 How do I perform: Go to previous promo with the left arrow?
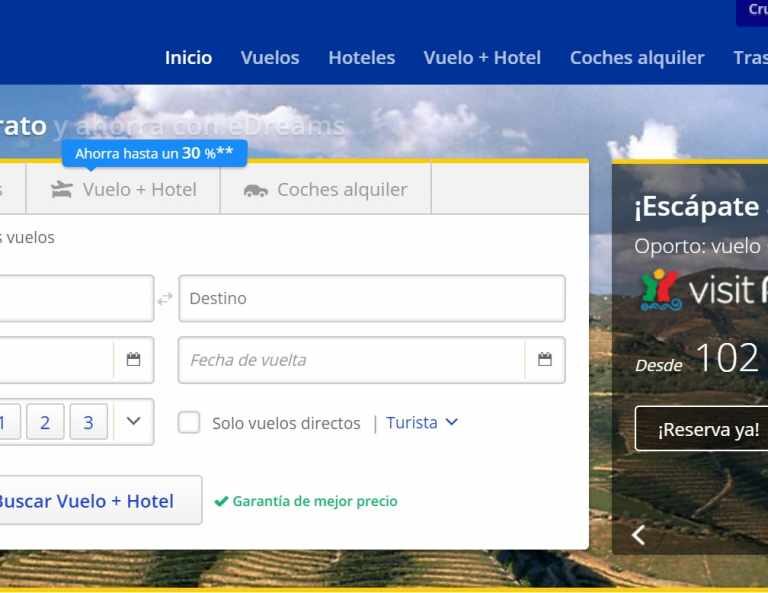coord(638,535)
